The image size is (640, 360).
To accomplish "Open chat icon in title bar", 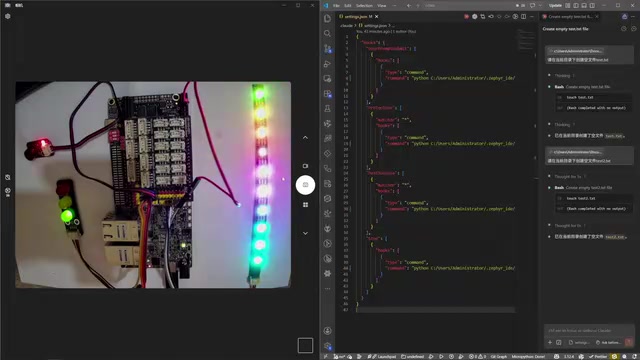I will pos(532,6).
